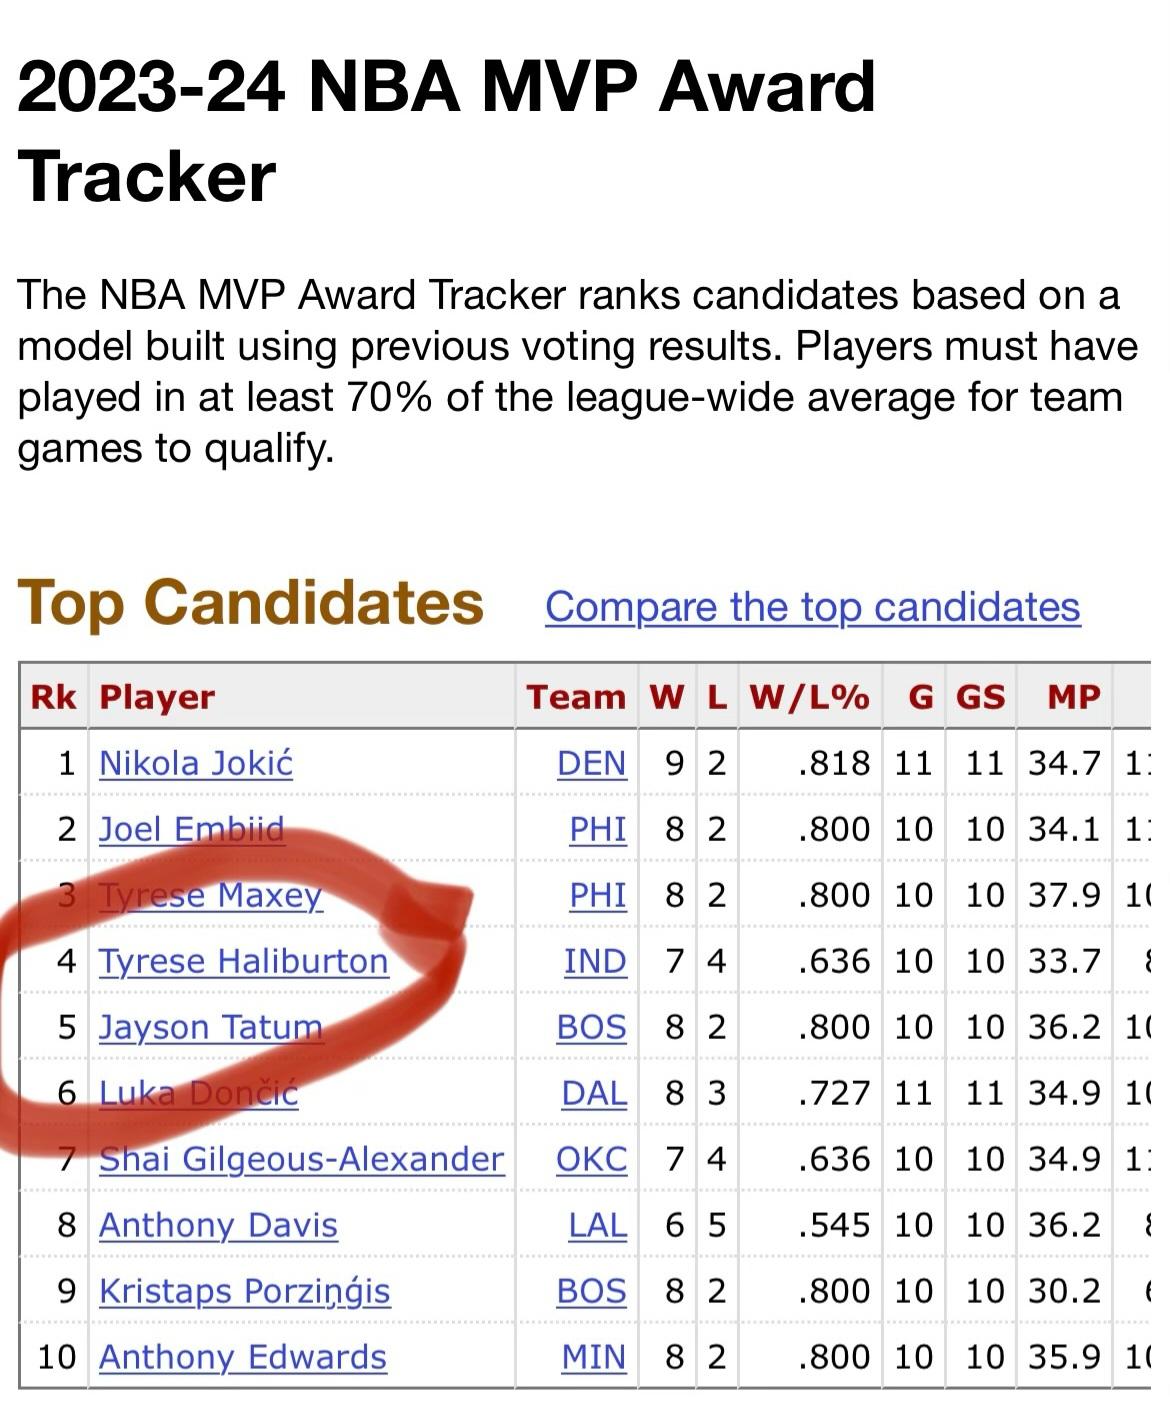
Task: Click the Anthony Davis link
Action: point(218,1225)
